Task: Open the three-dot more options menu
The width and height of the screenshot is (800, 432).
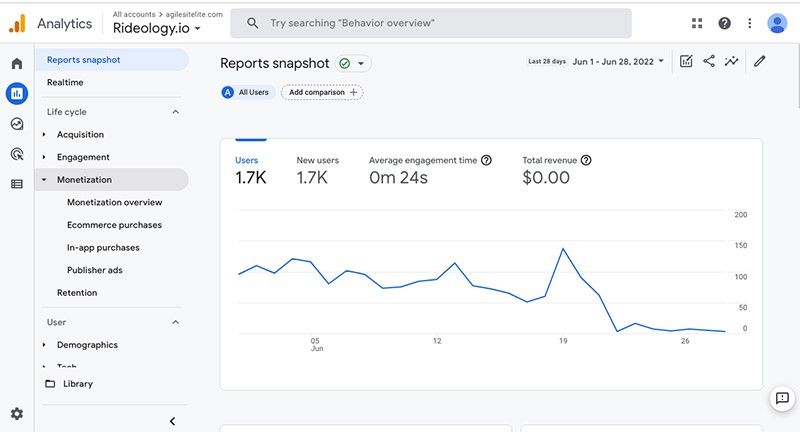Action: pyautogui.click(x=749, y=23)
